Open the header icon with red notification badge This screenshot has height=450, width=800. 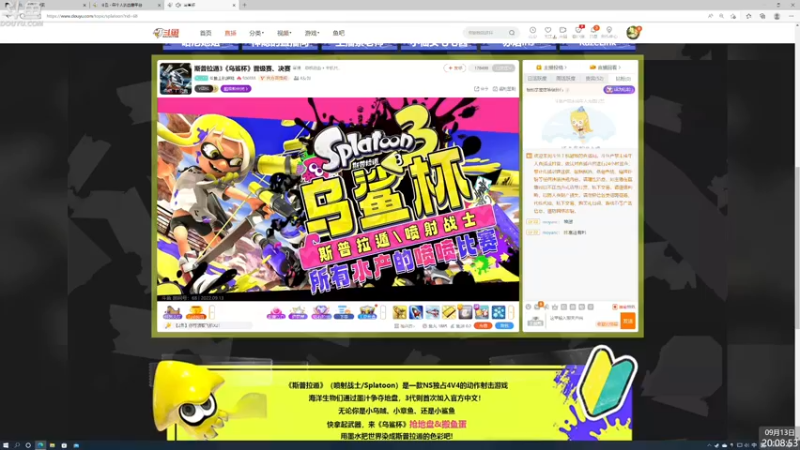click(x=579, y=31)
